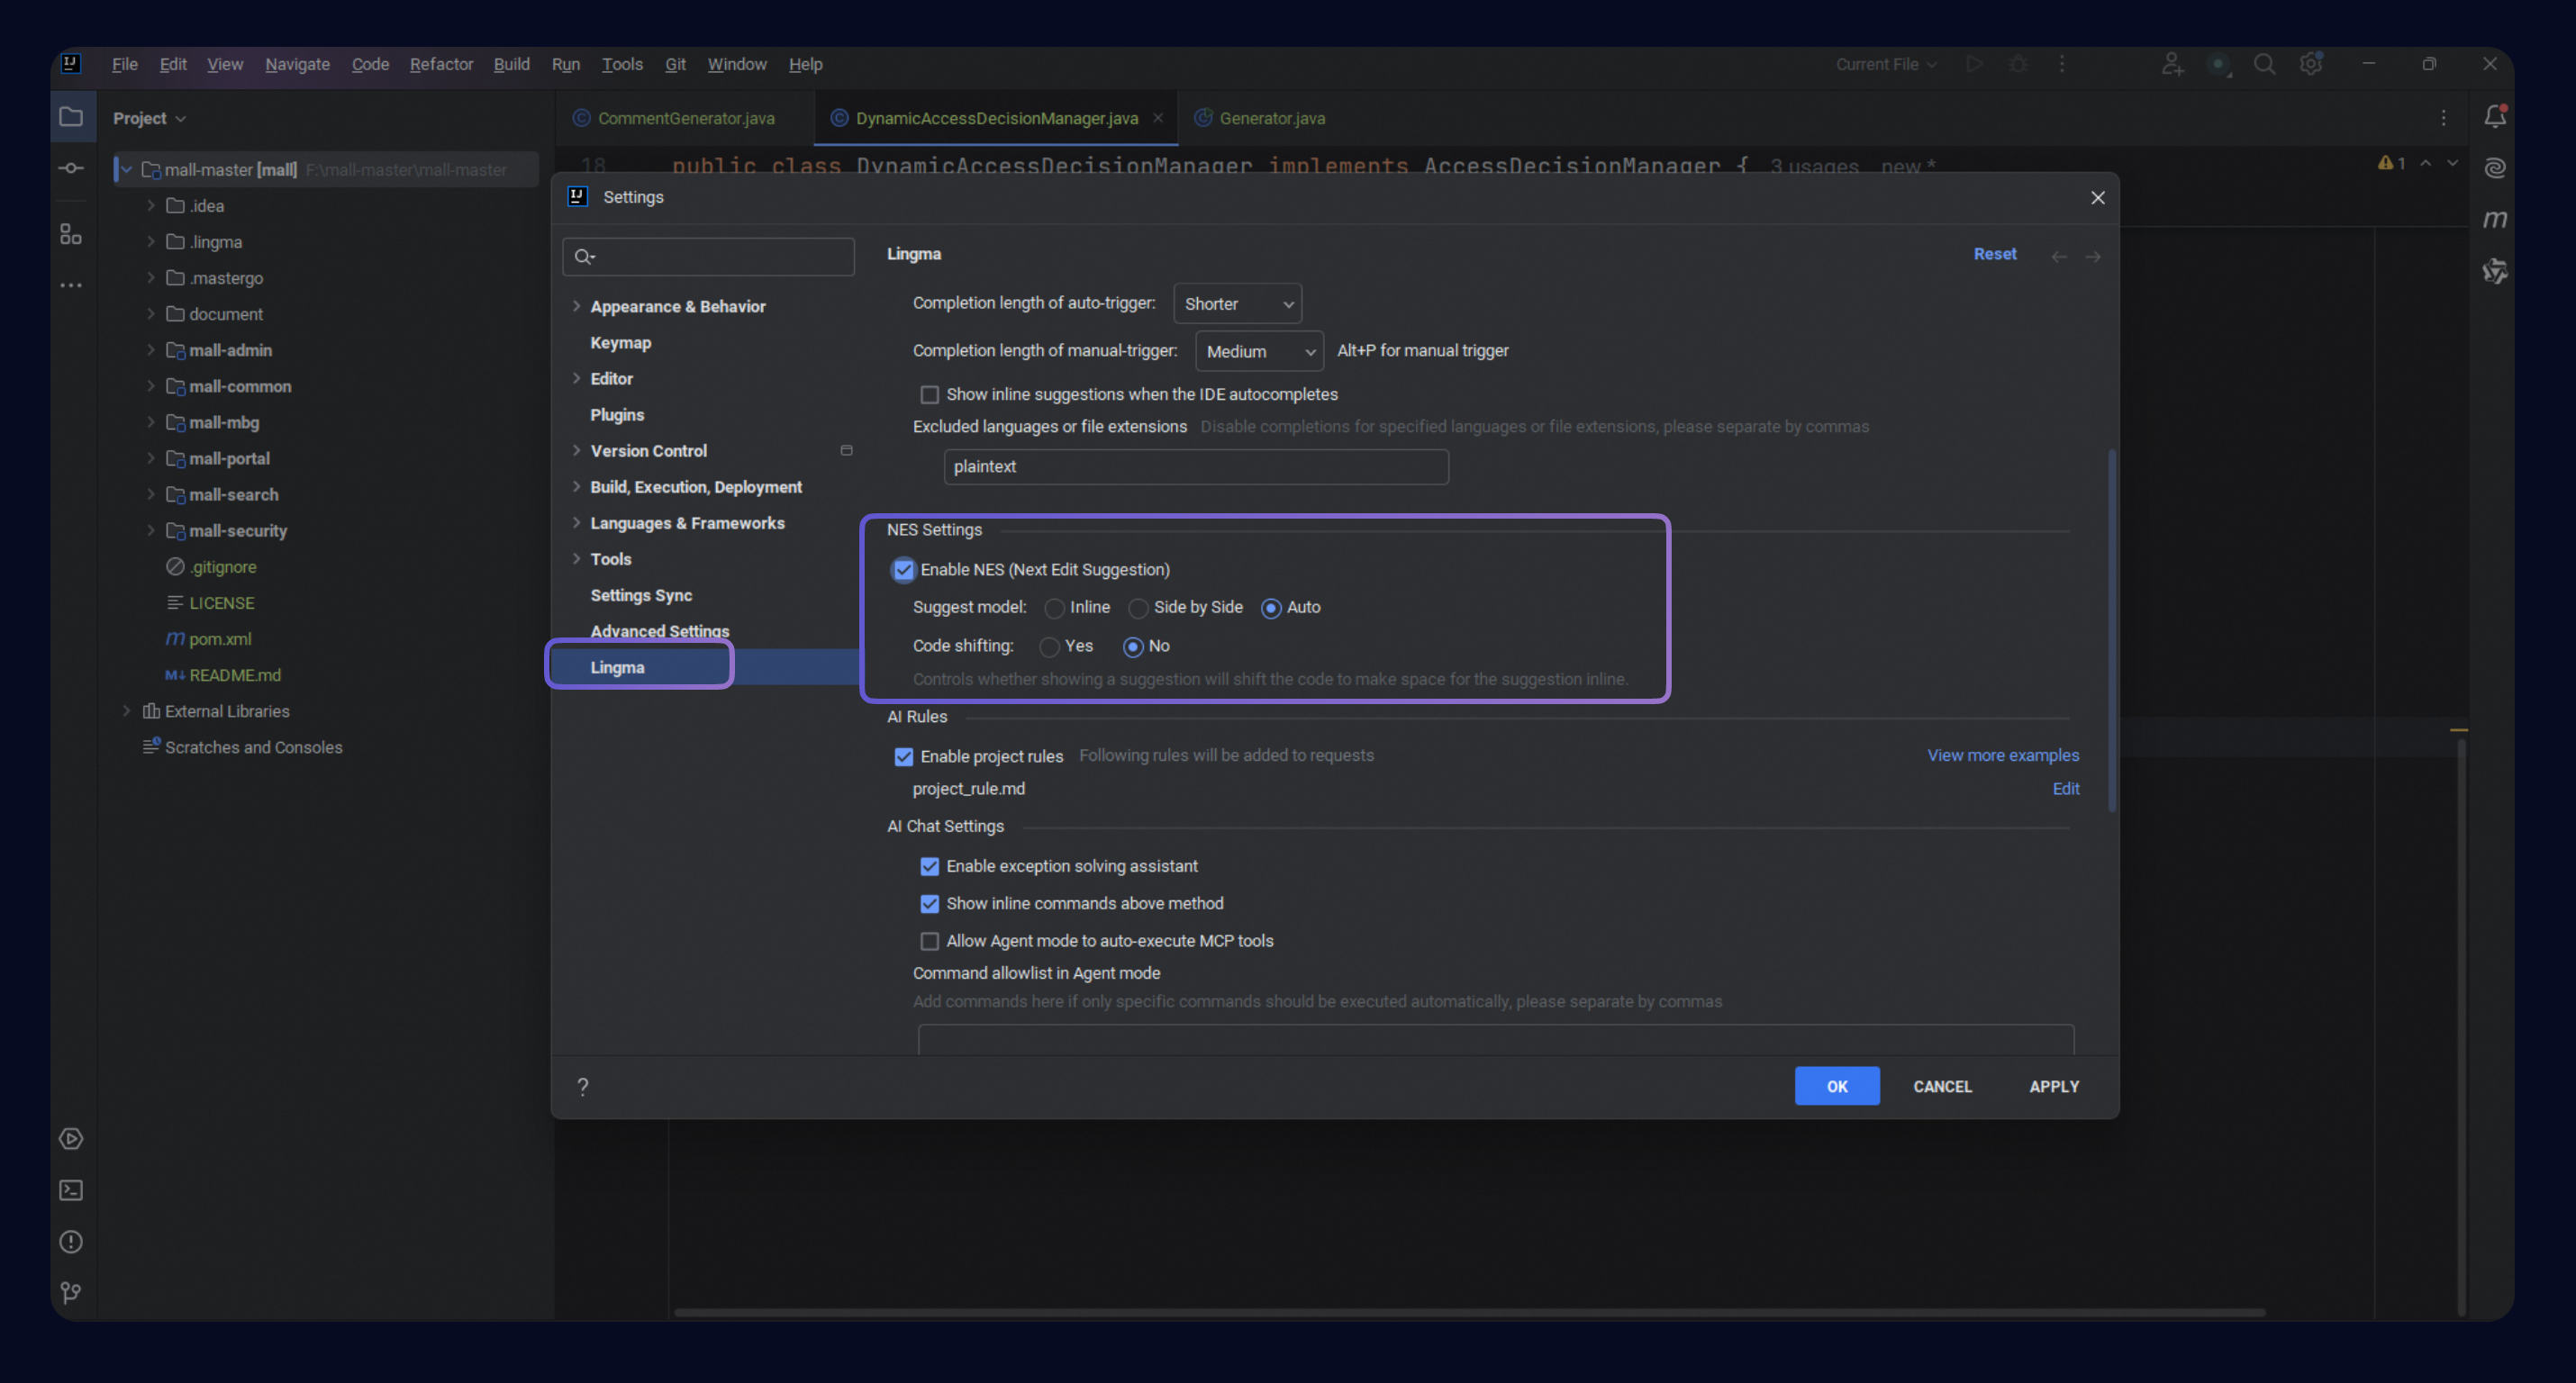This screenshot has width=2576, height=1383.
Task: Open the View more examples link
Action: (x=2002, y=755)
